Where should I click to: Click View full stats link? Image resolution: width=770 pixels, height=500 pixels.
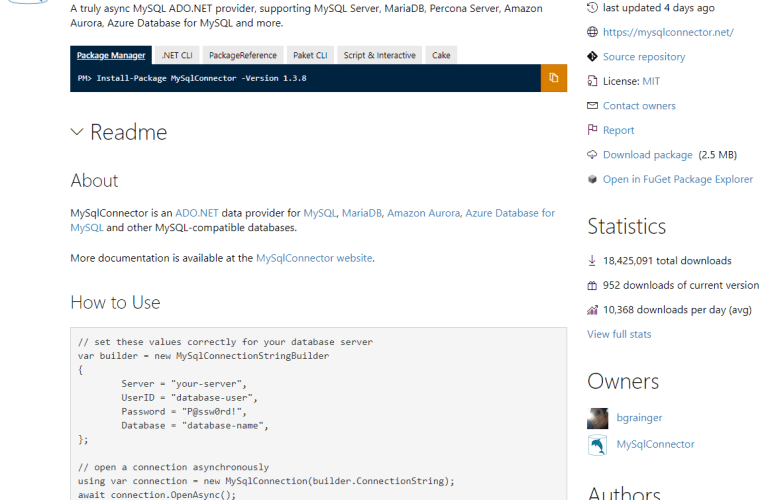[x=619, y=334]
